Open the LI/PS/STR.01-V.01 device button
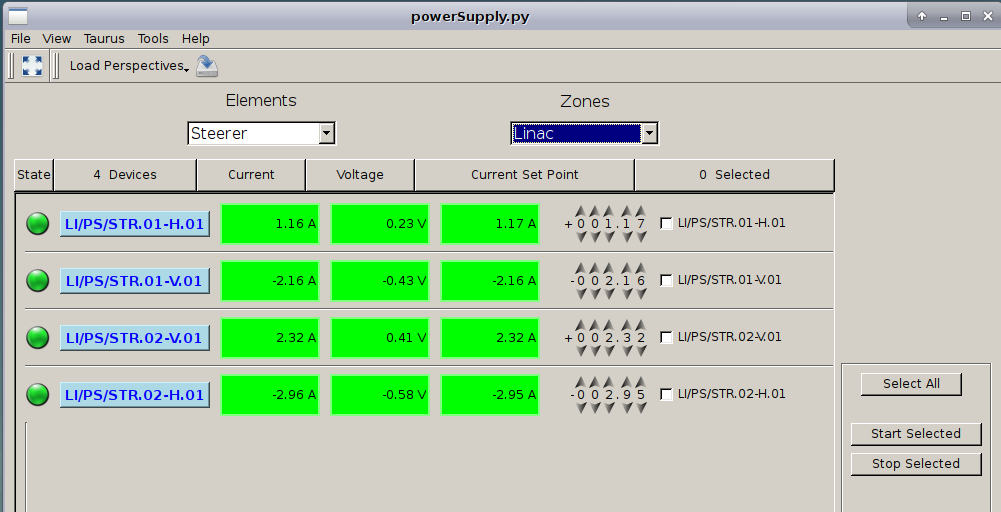This screenshot has height=512, width=1001. 134,281
